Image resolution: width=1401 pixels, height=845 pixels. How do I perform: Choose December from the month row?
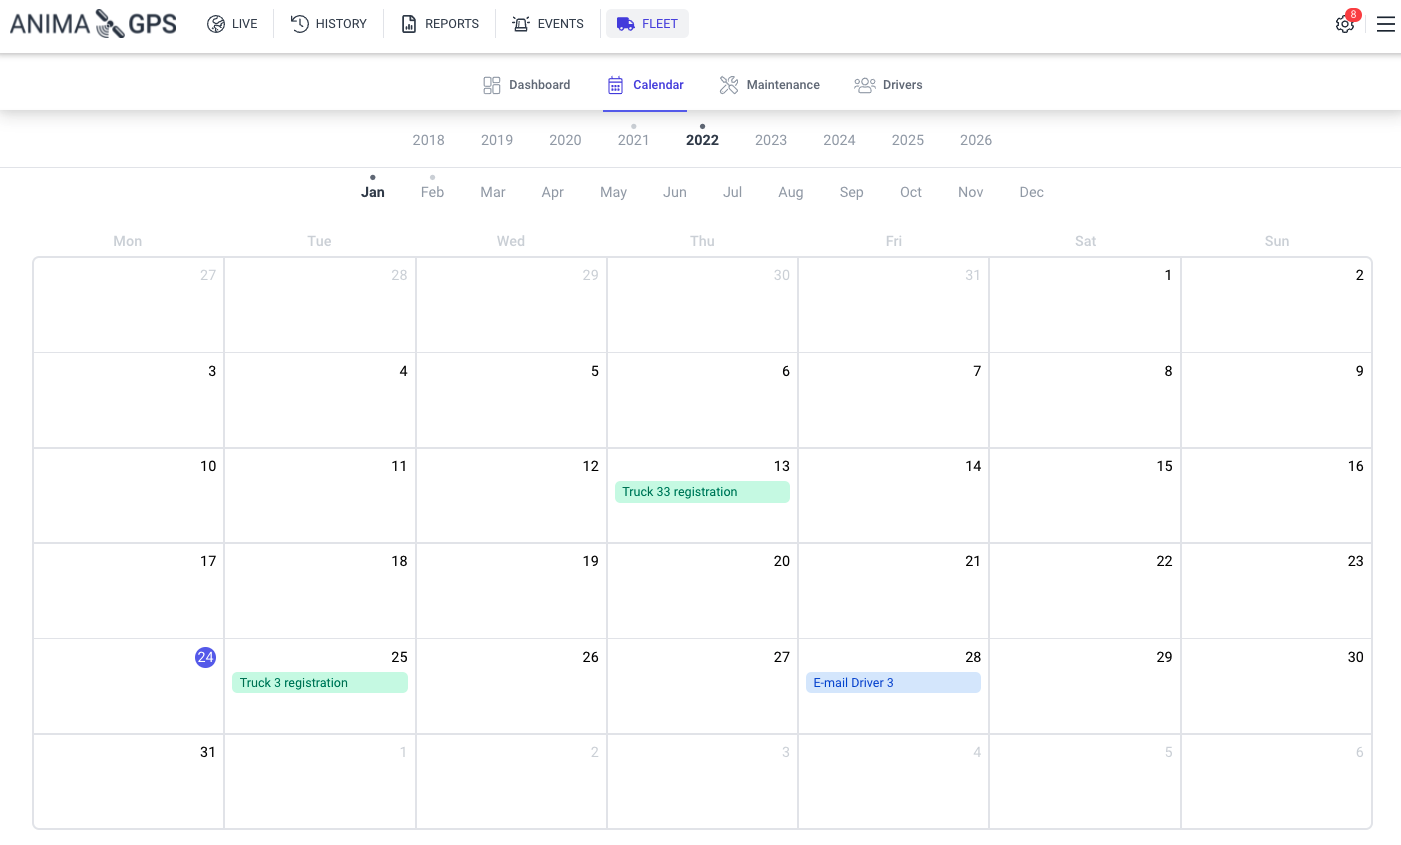[x=1031, y=192]
